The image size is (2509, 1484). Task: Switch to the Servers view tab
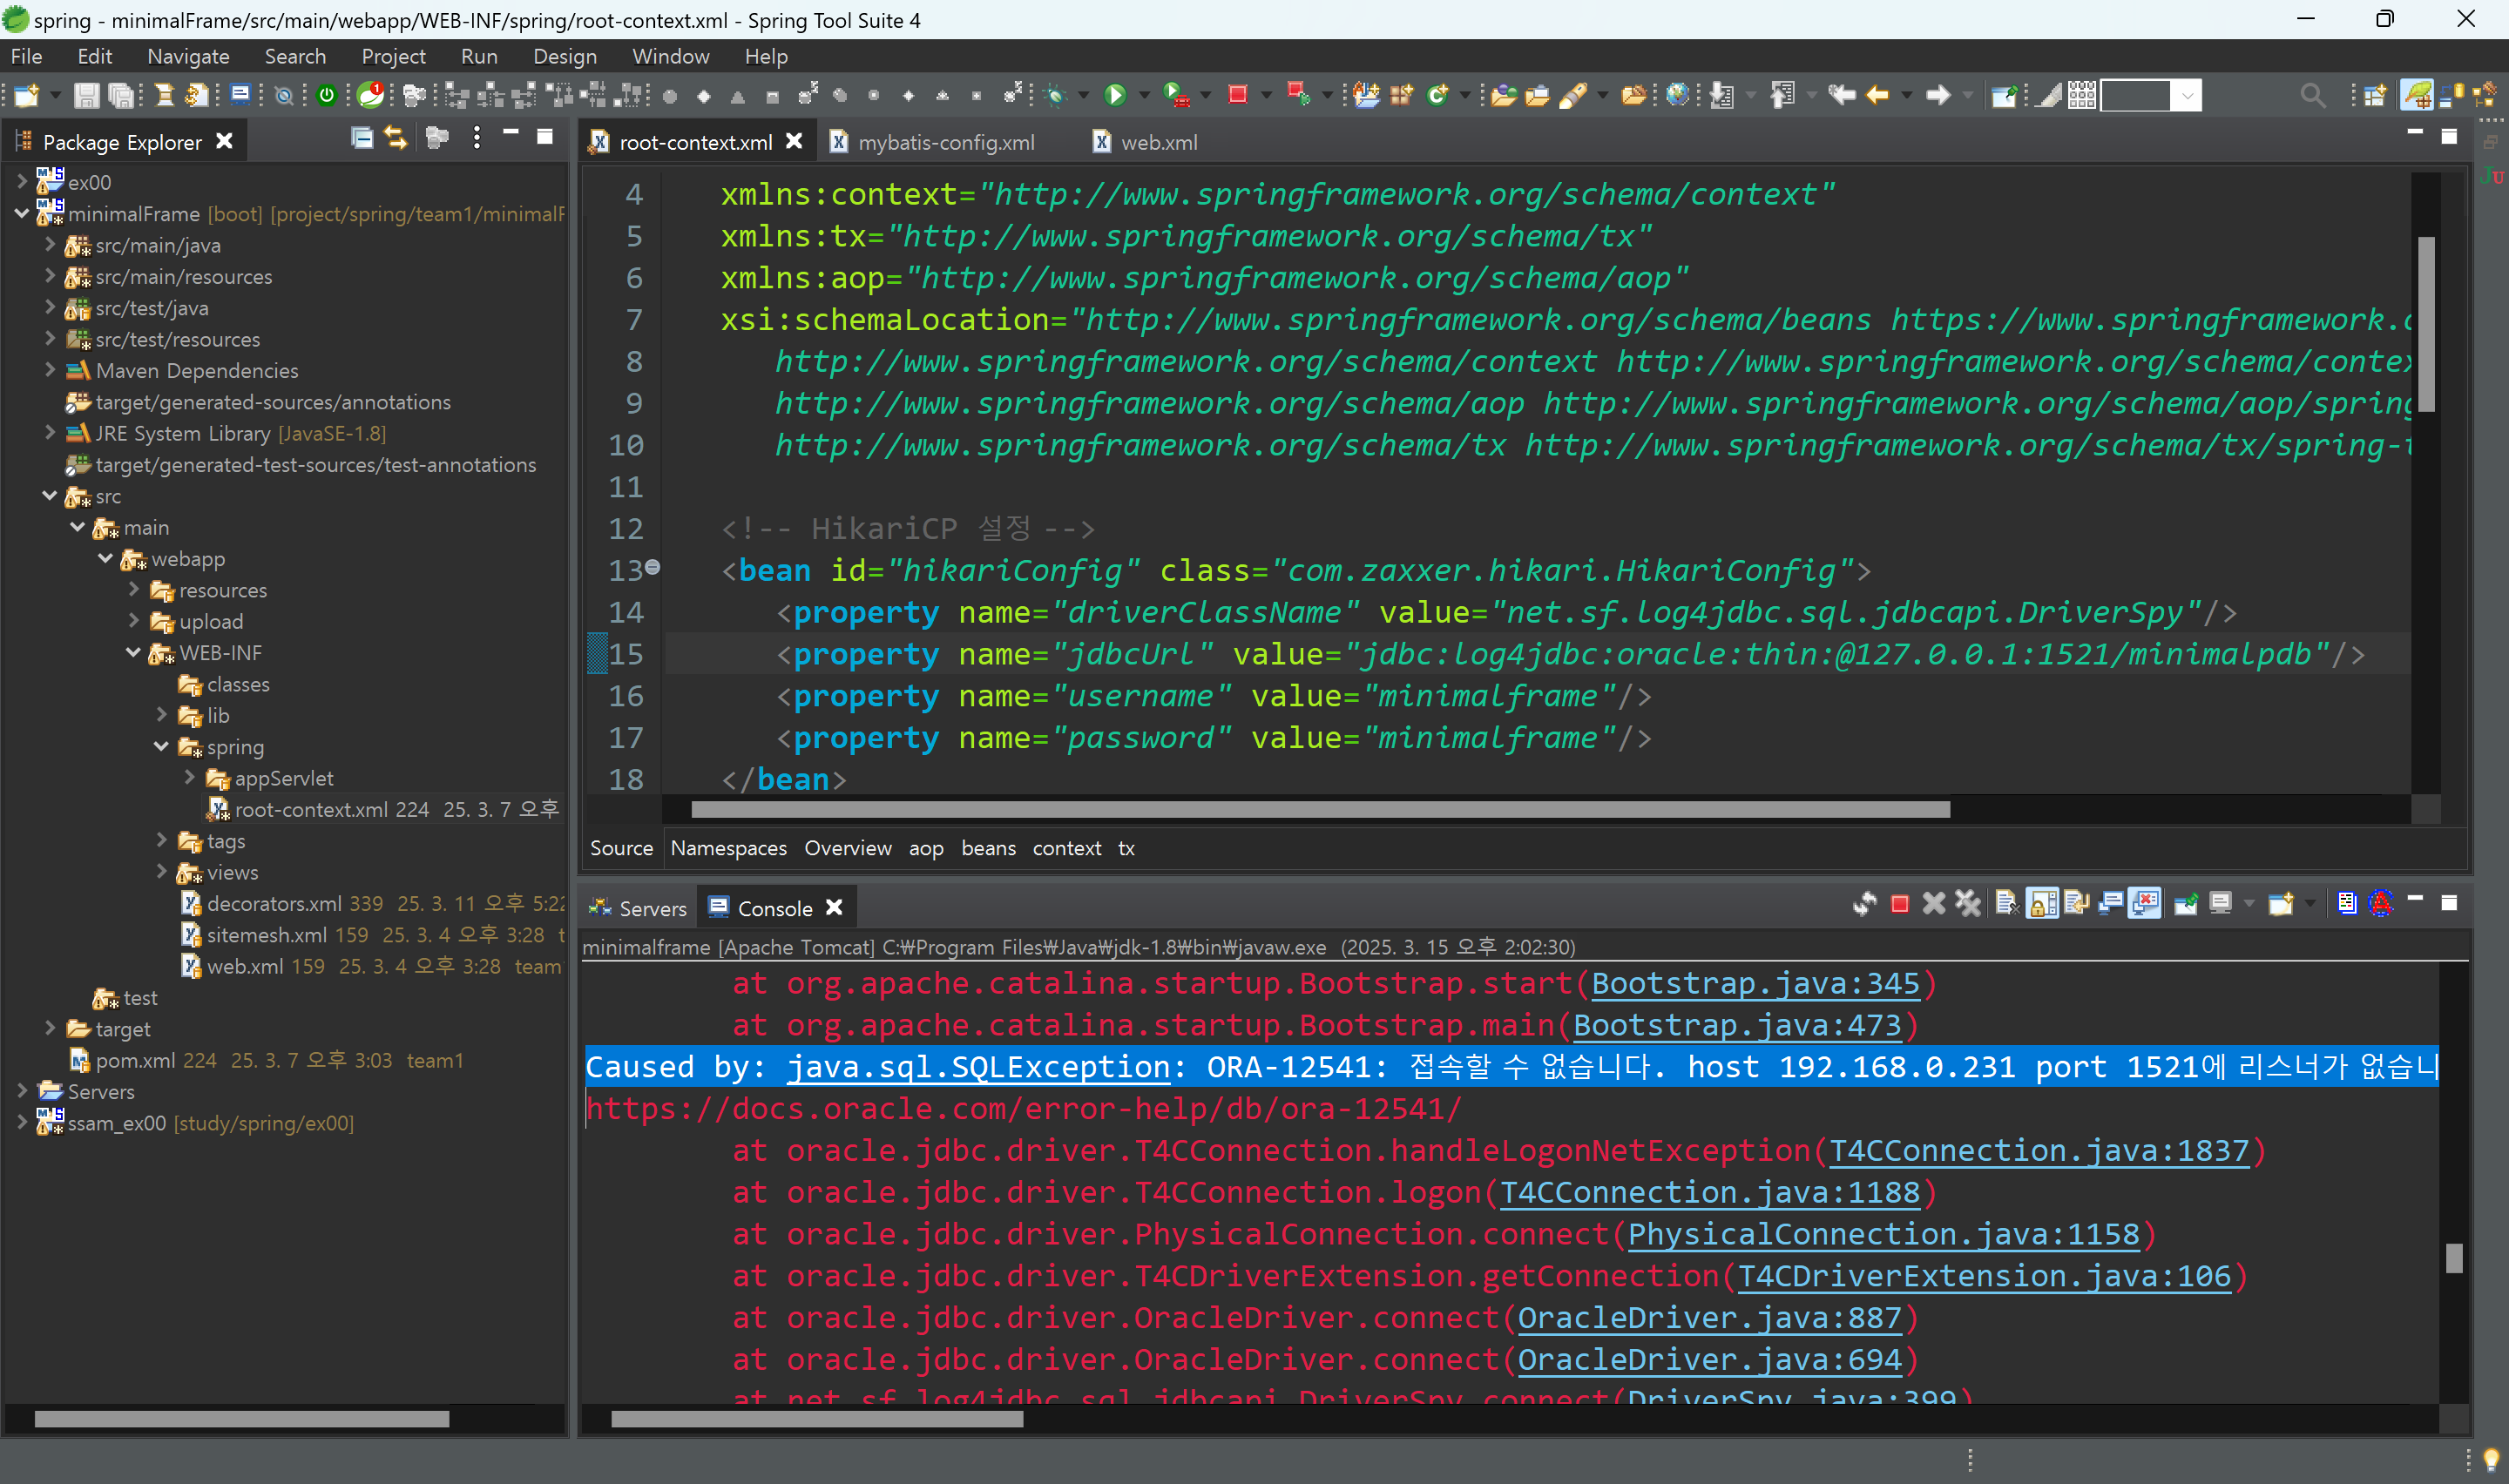[638, 908]
